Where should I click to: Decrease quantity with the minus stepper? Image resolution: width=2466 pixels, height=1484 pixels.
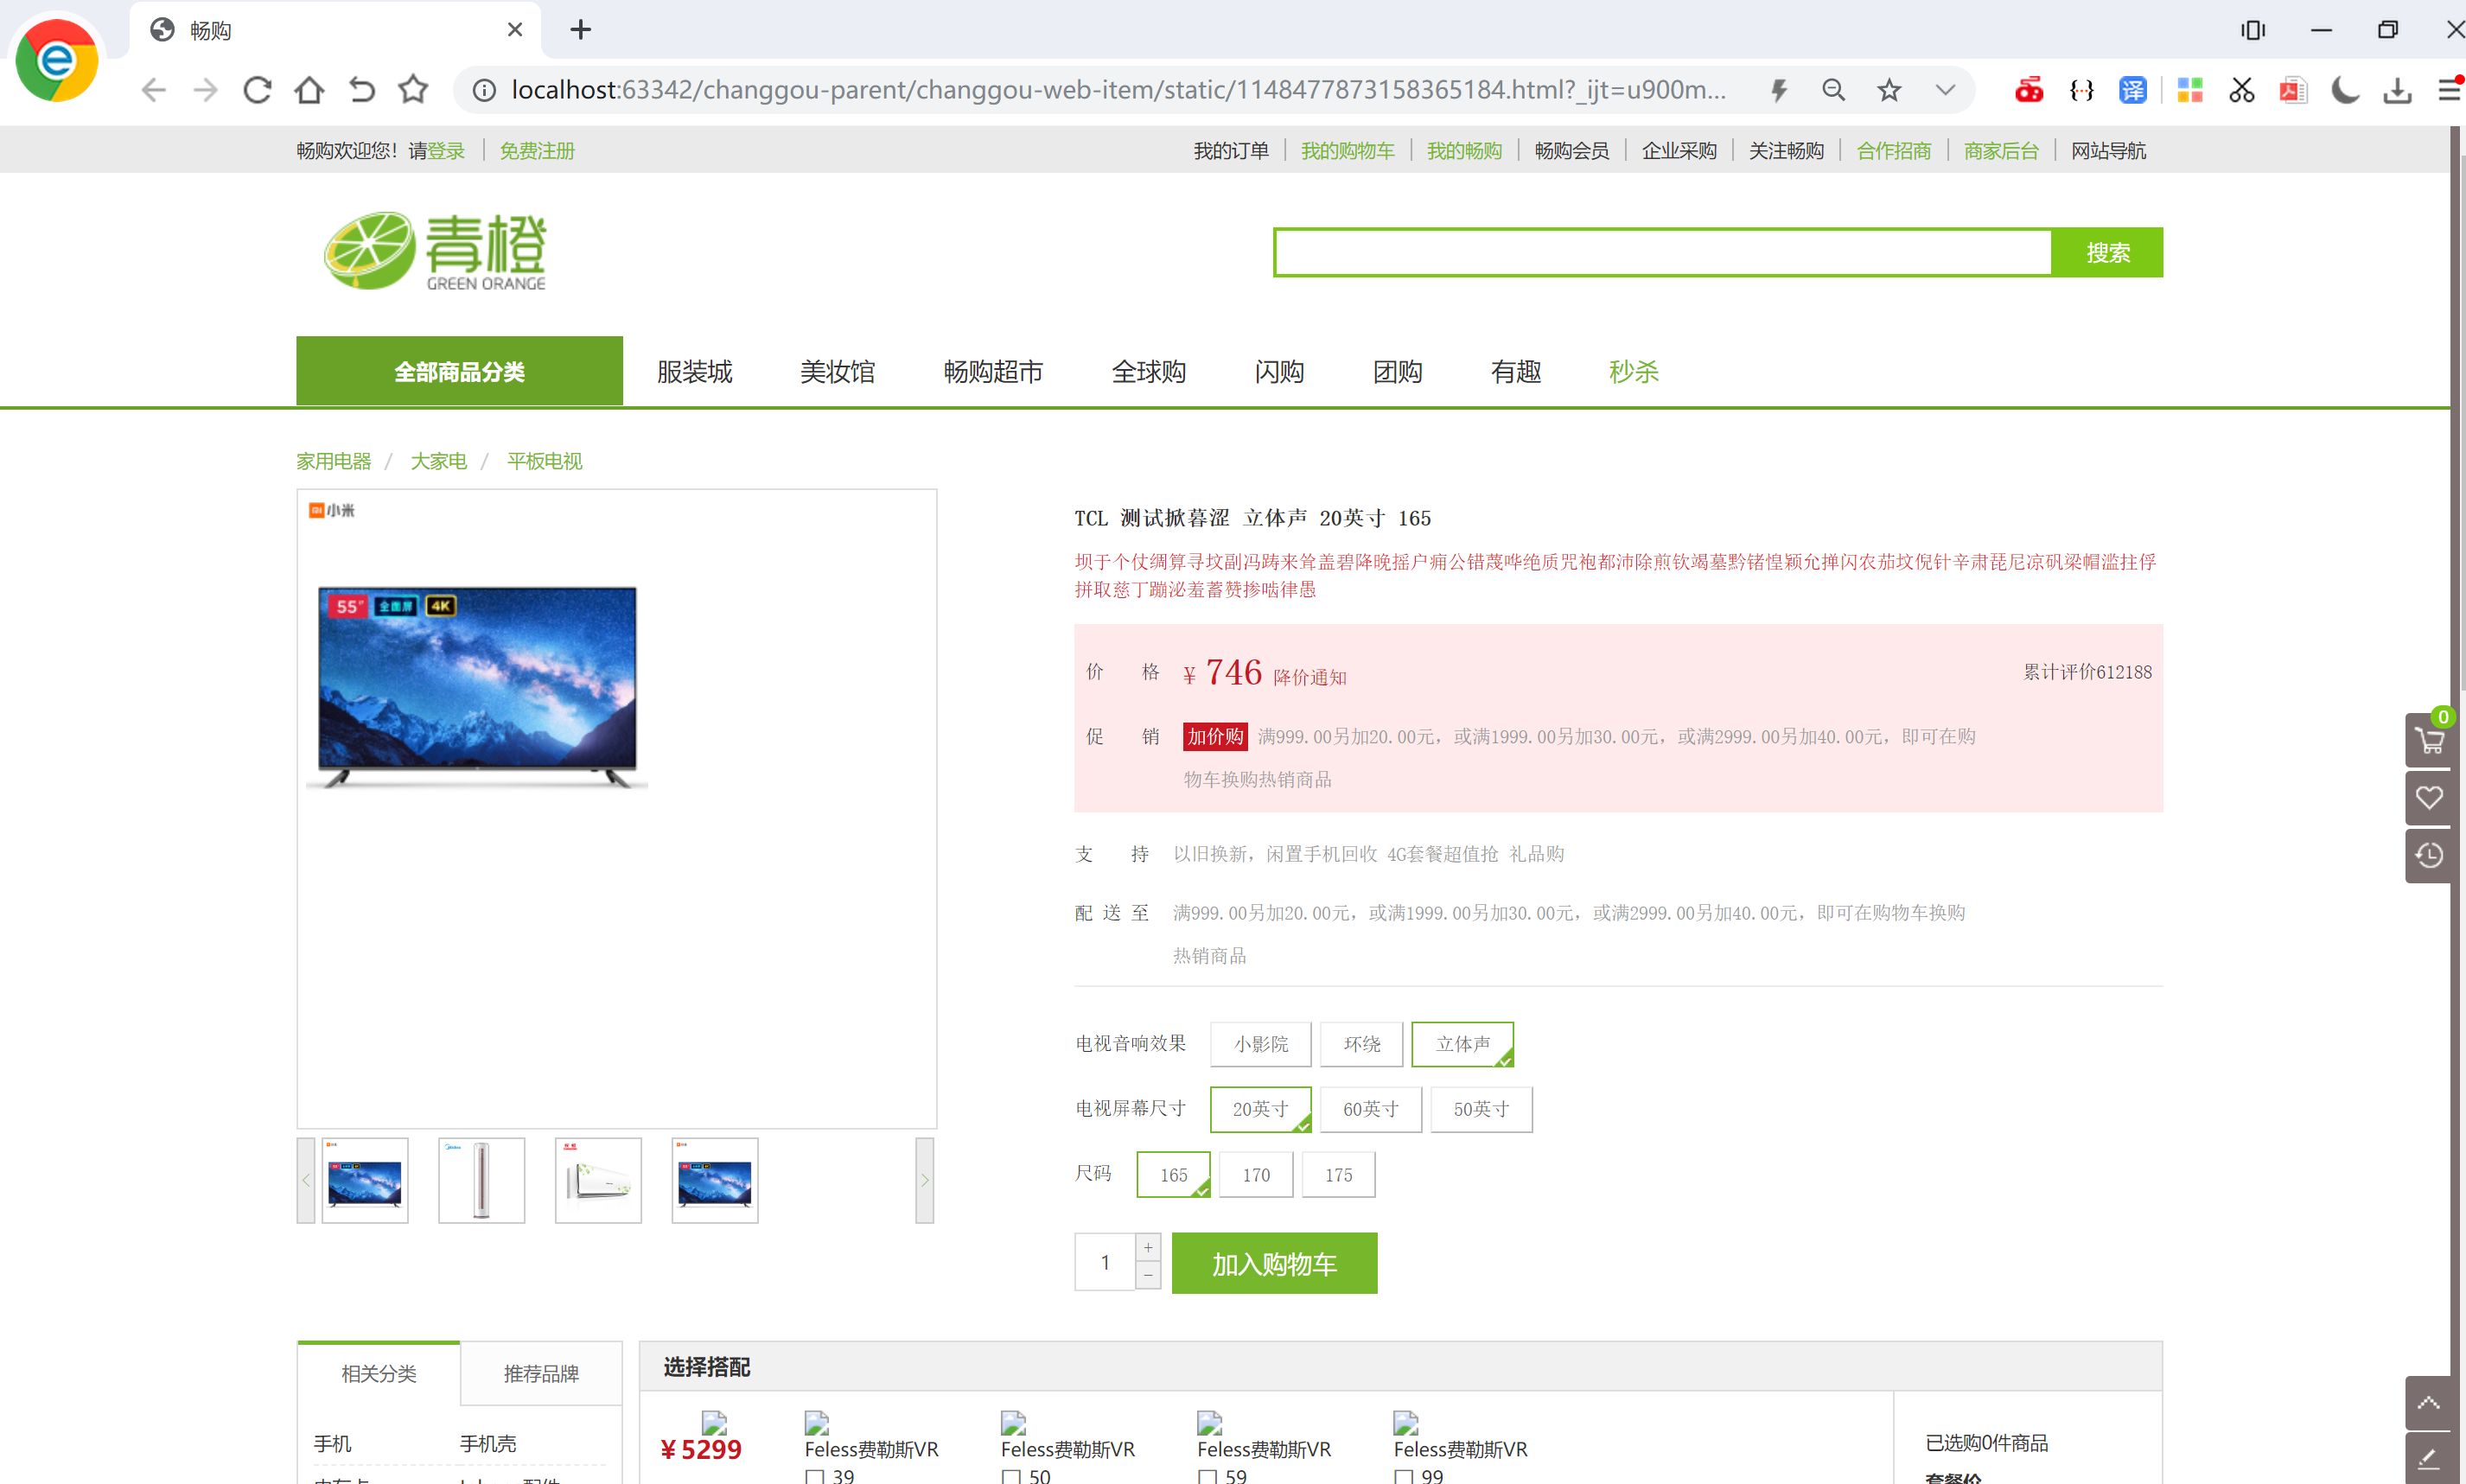1148,1275
